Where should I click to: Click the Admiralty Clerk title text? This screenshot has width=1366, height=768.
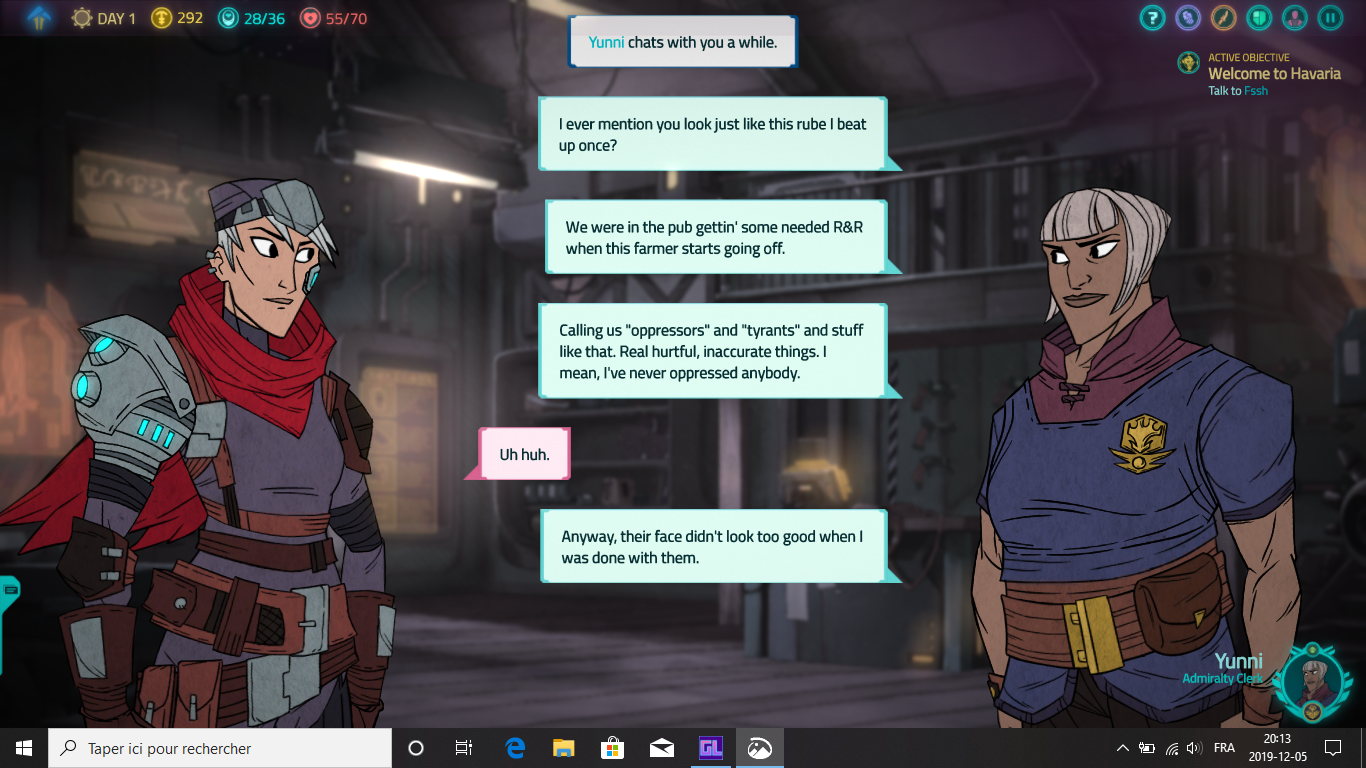(1223, 679)
